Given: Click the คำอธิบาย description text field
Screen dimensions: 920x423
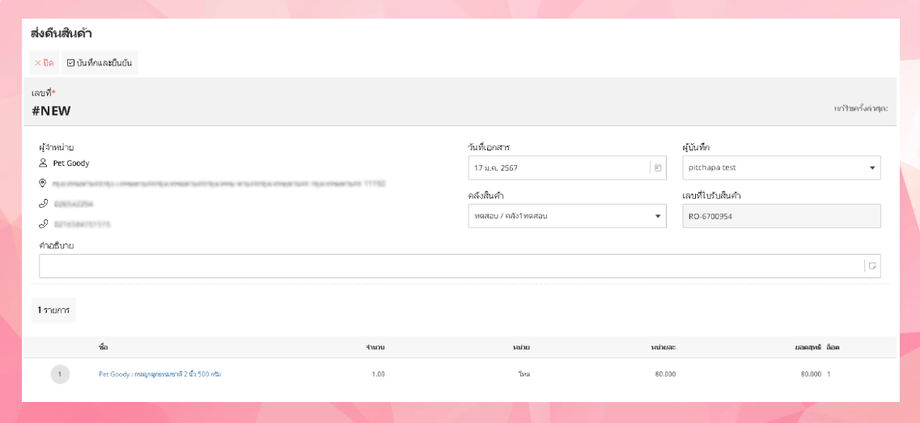Looking at the screenshot, I should pos(450,266).
